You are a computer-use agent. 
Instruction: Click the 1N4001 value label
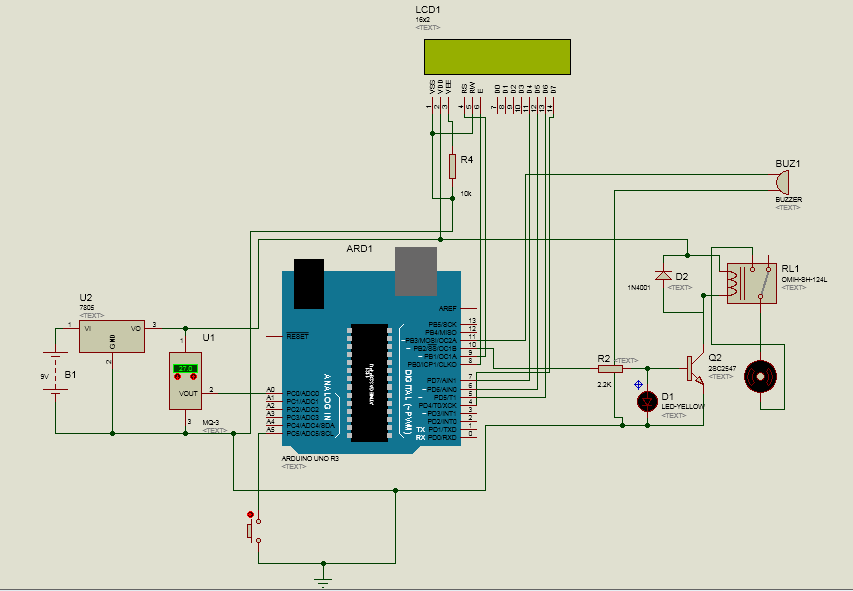click(x=639, y=287)
